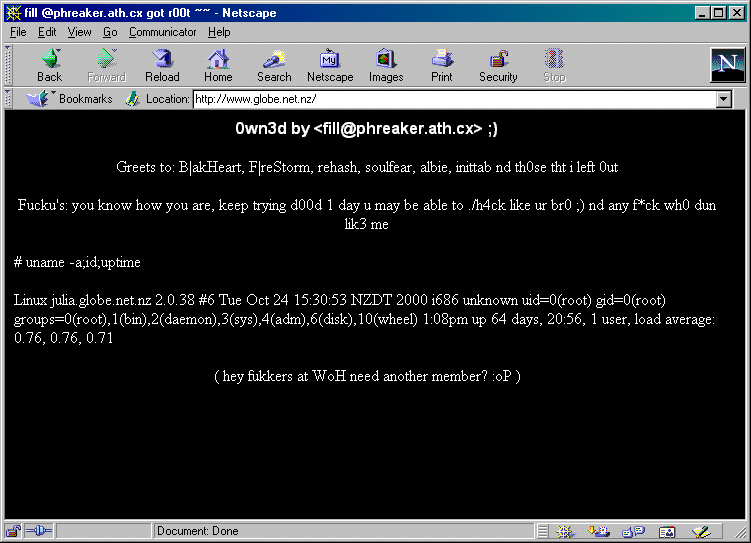Click inside the Location URL field
Image resolution: width=751 pixels, height=543 pixels.
pos(450,99)
